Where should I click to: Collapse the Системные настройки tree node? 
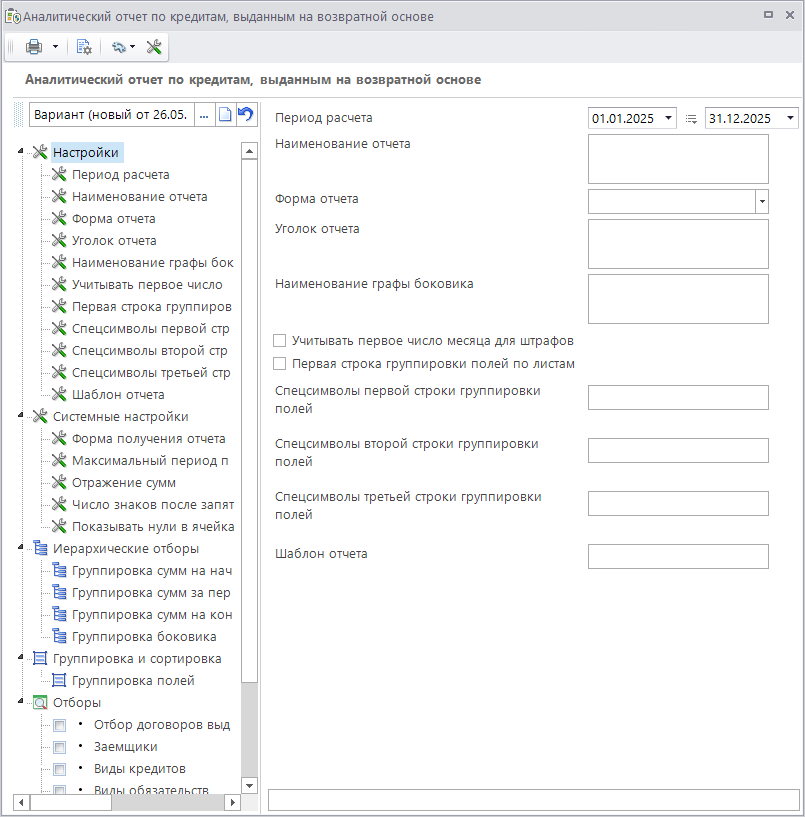(x=21, y=416)
